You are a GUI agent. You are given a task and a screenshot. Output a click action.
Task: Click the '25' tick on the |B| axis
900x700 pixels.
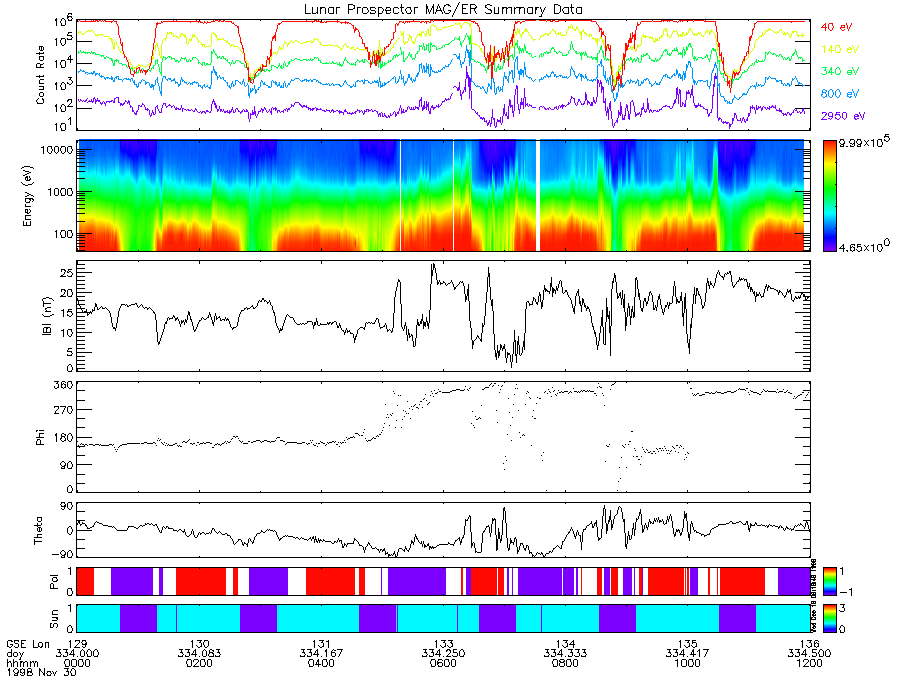pos(67,273)
